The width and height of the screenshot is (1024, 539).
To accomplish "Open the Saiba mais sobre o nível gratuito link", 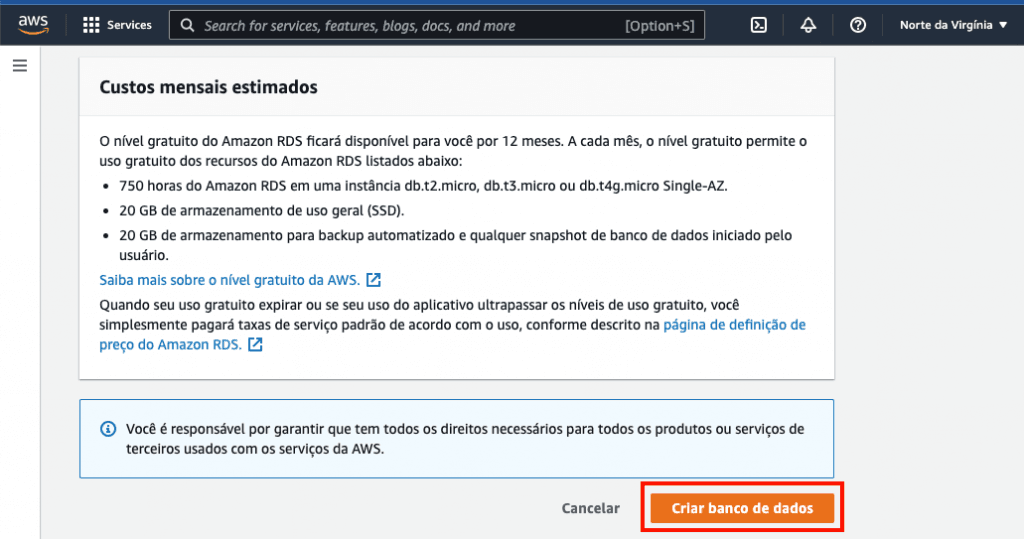I will pyautogui.click(x=230, y=280).
